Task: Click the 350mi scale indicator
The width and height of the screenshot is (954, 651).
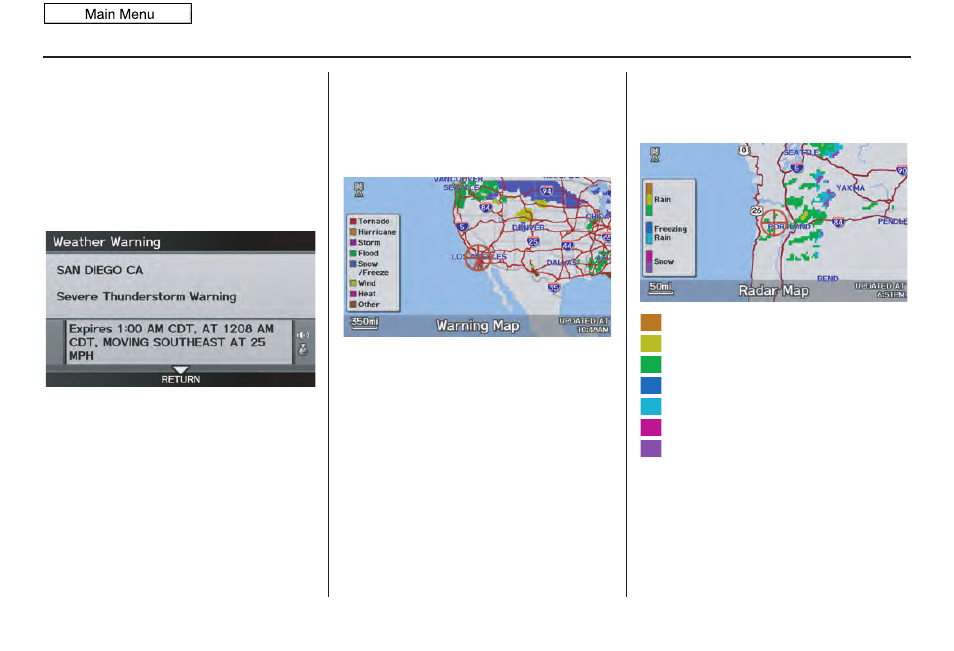Action: click(x=364, y=322)
